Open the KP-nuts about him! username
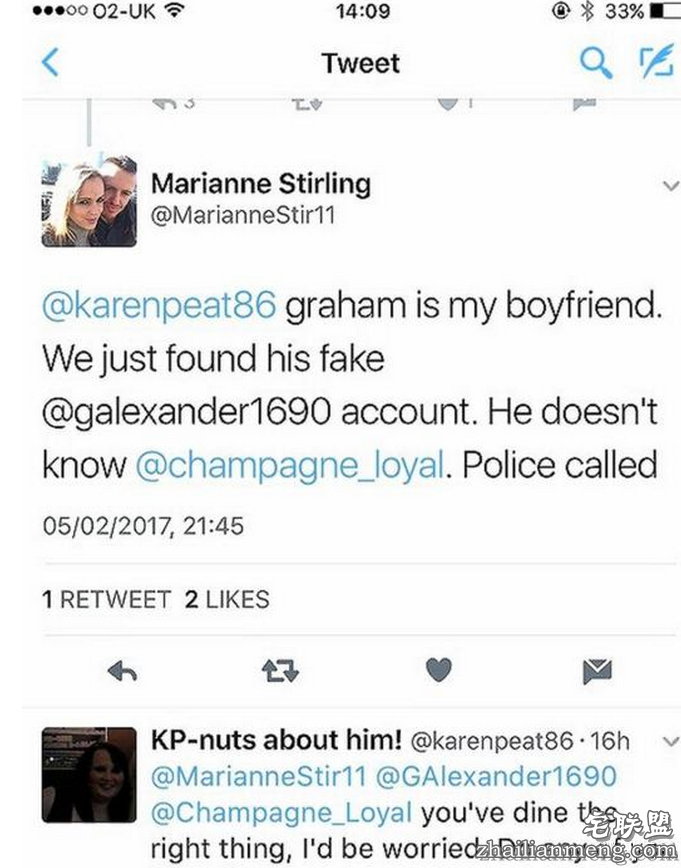 coord(276,741)
